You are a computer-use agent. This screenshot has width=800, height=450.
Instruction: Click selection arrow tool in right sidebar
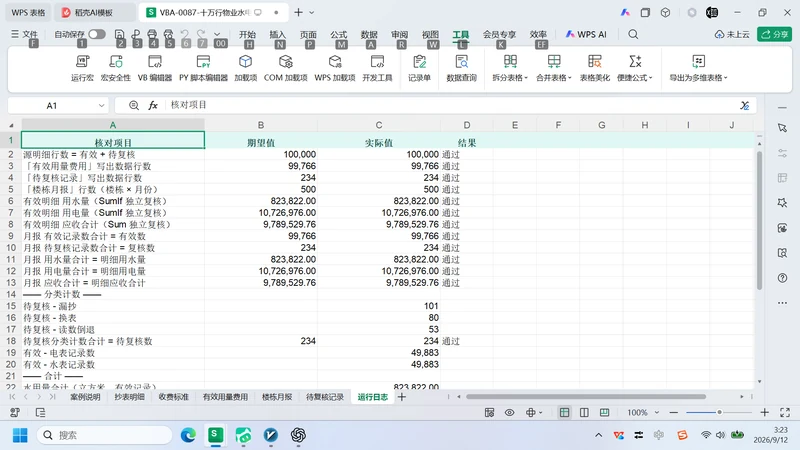pos(782,128)
